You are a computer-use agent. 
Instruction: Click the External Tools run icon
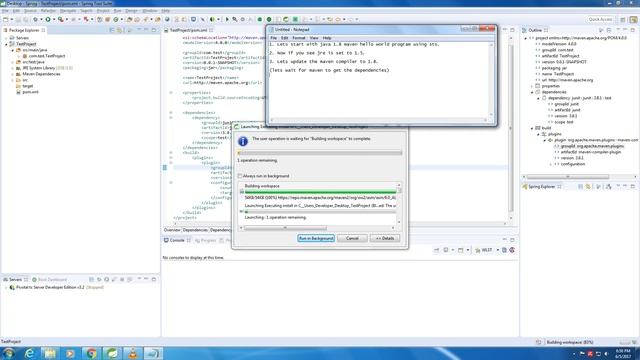pyautogui.click(x=60, y=19)
